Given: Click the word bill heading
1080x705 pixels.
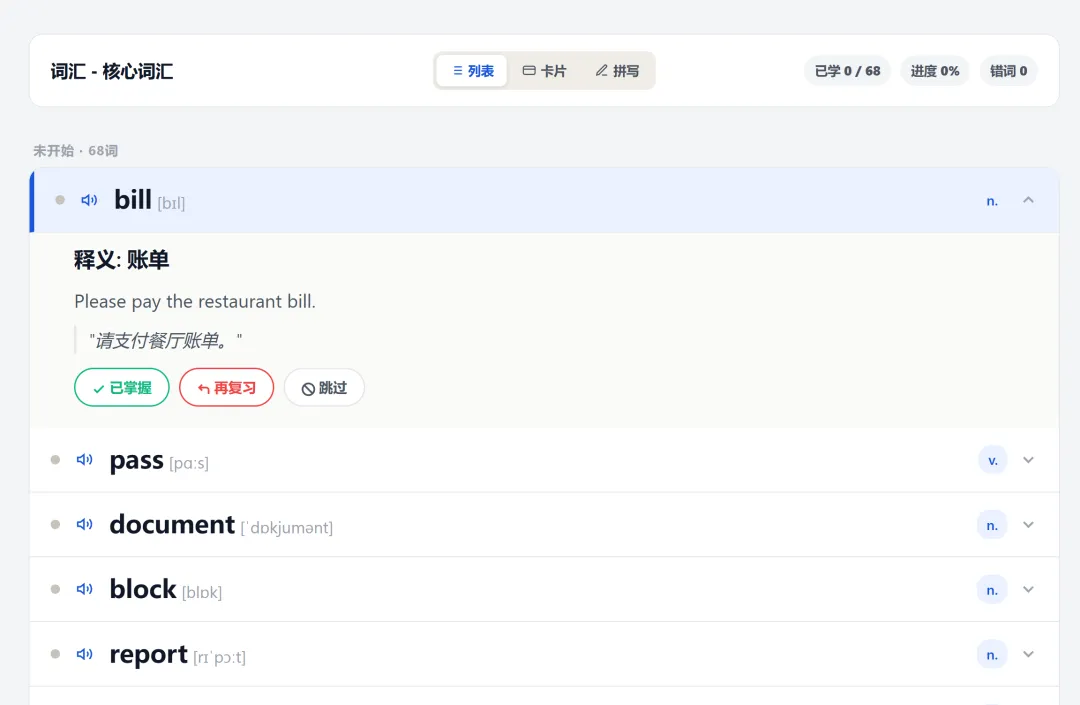Looking at the screenshot, I should [132, 200].
